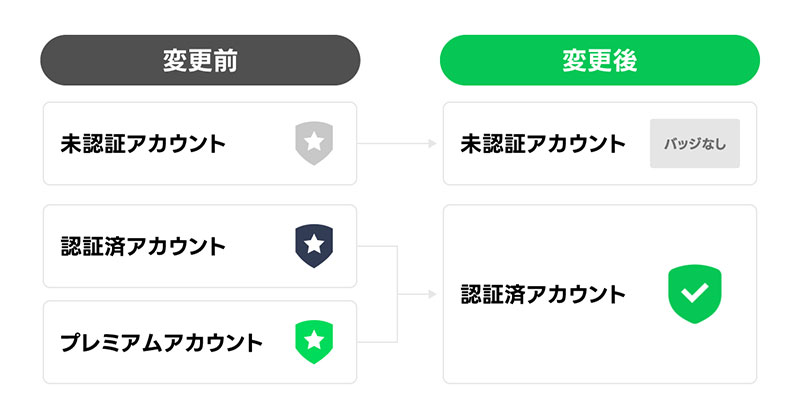Viewport: 800px width, 419px height.
Task: Click the gray star shield badge
Action: tap(314, 143)
